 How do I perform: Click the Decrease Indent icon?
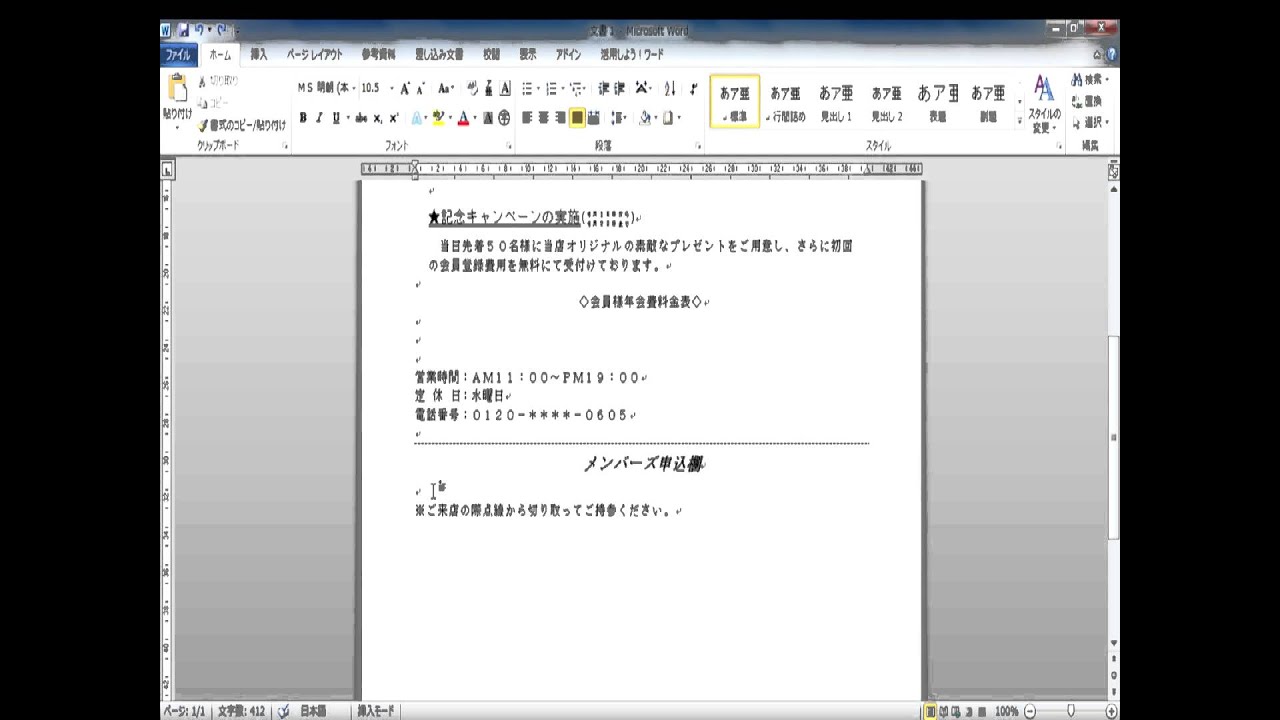tap(604, 88)
